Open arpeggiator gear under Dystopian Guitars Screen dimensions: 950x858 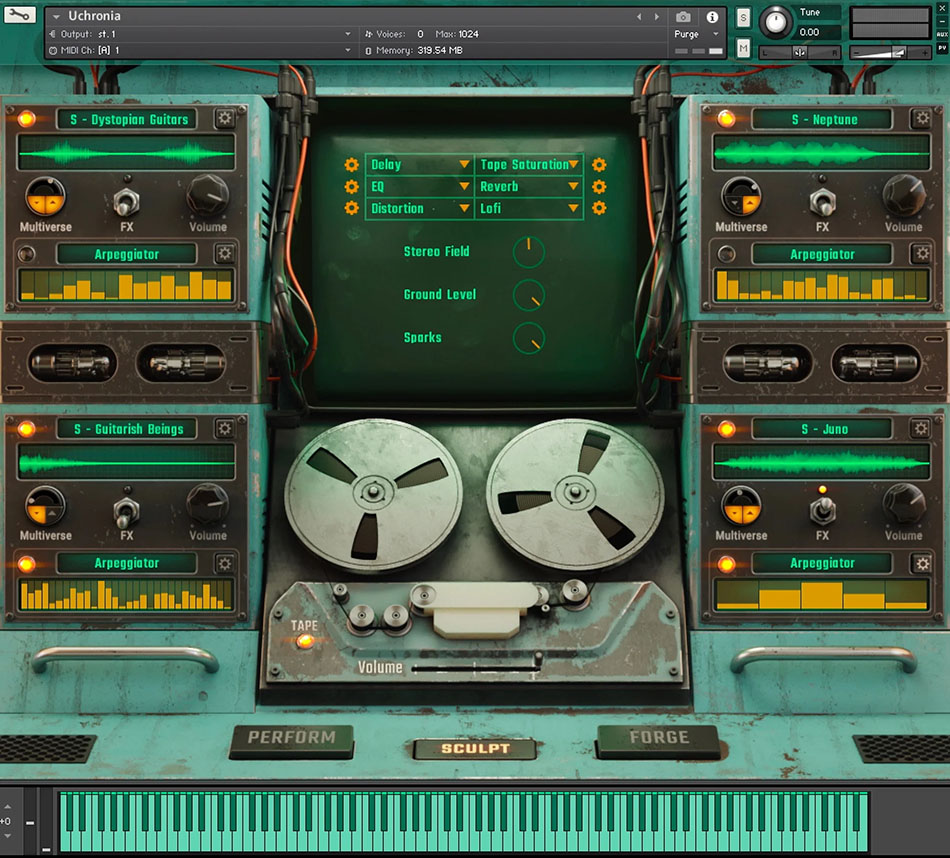pos(225,253)
